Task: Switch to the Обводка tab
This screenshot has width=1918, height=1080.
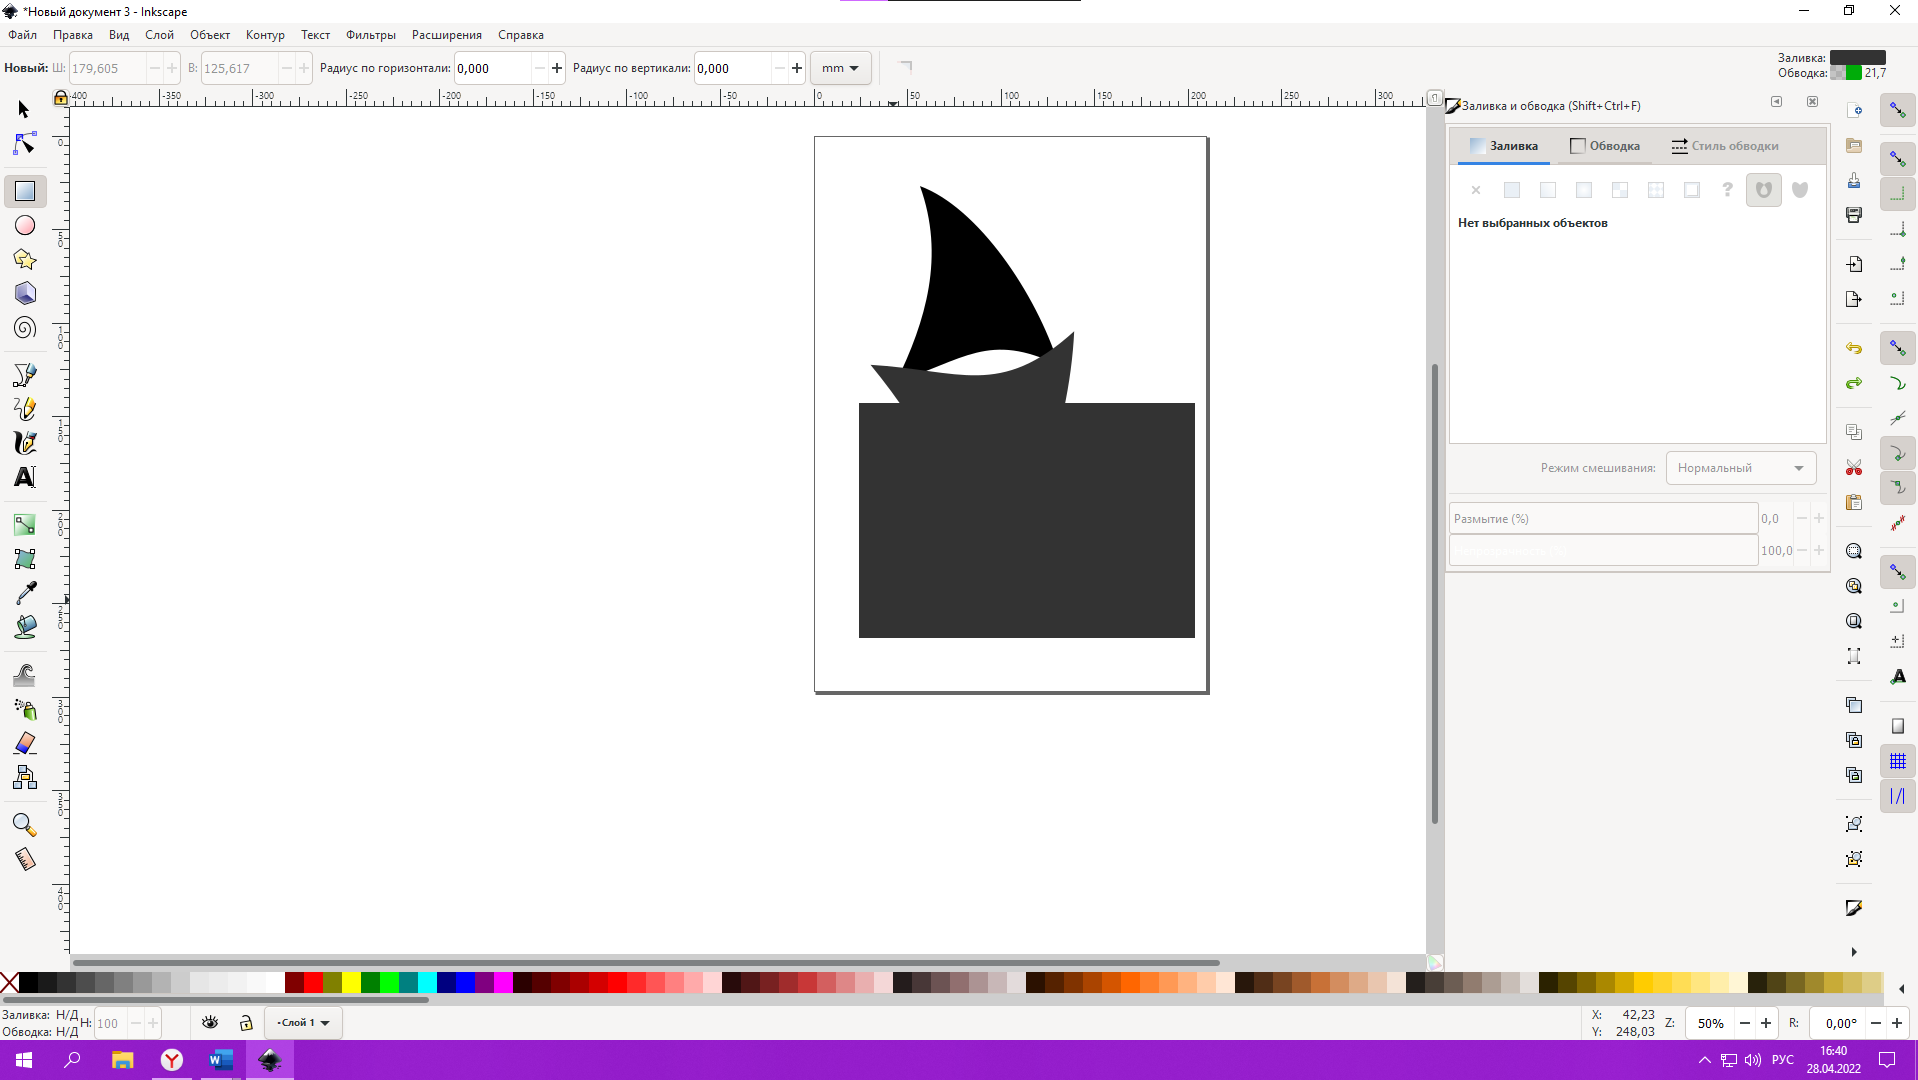Action: pyautogui.click(x=1605, y=146)
